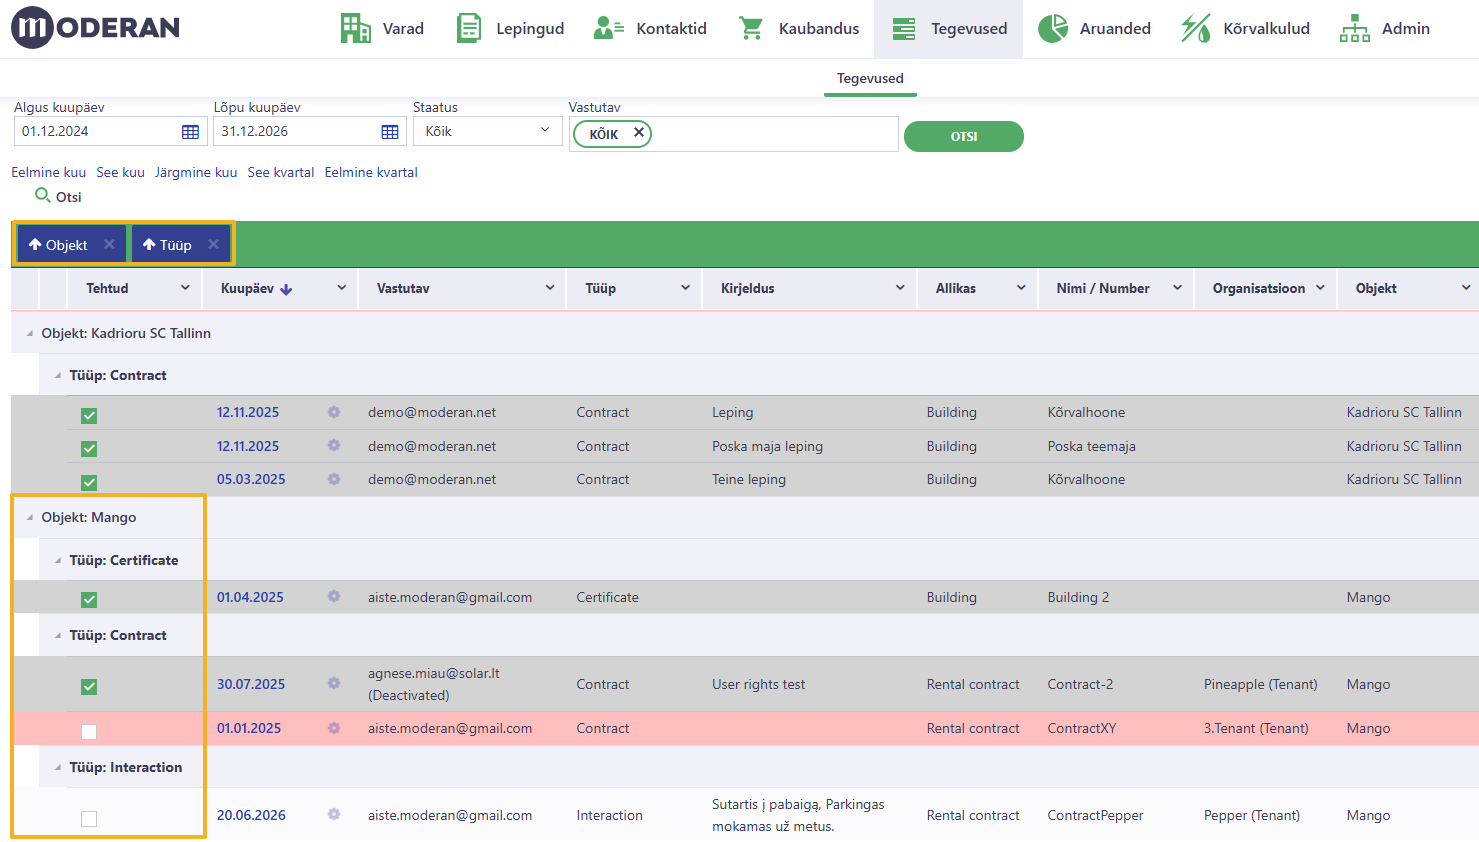
Task: Remove the Objekt grouping chip
Action: [x=109, y=244]
